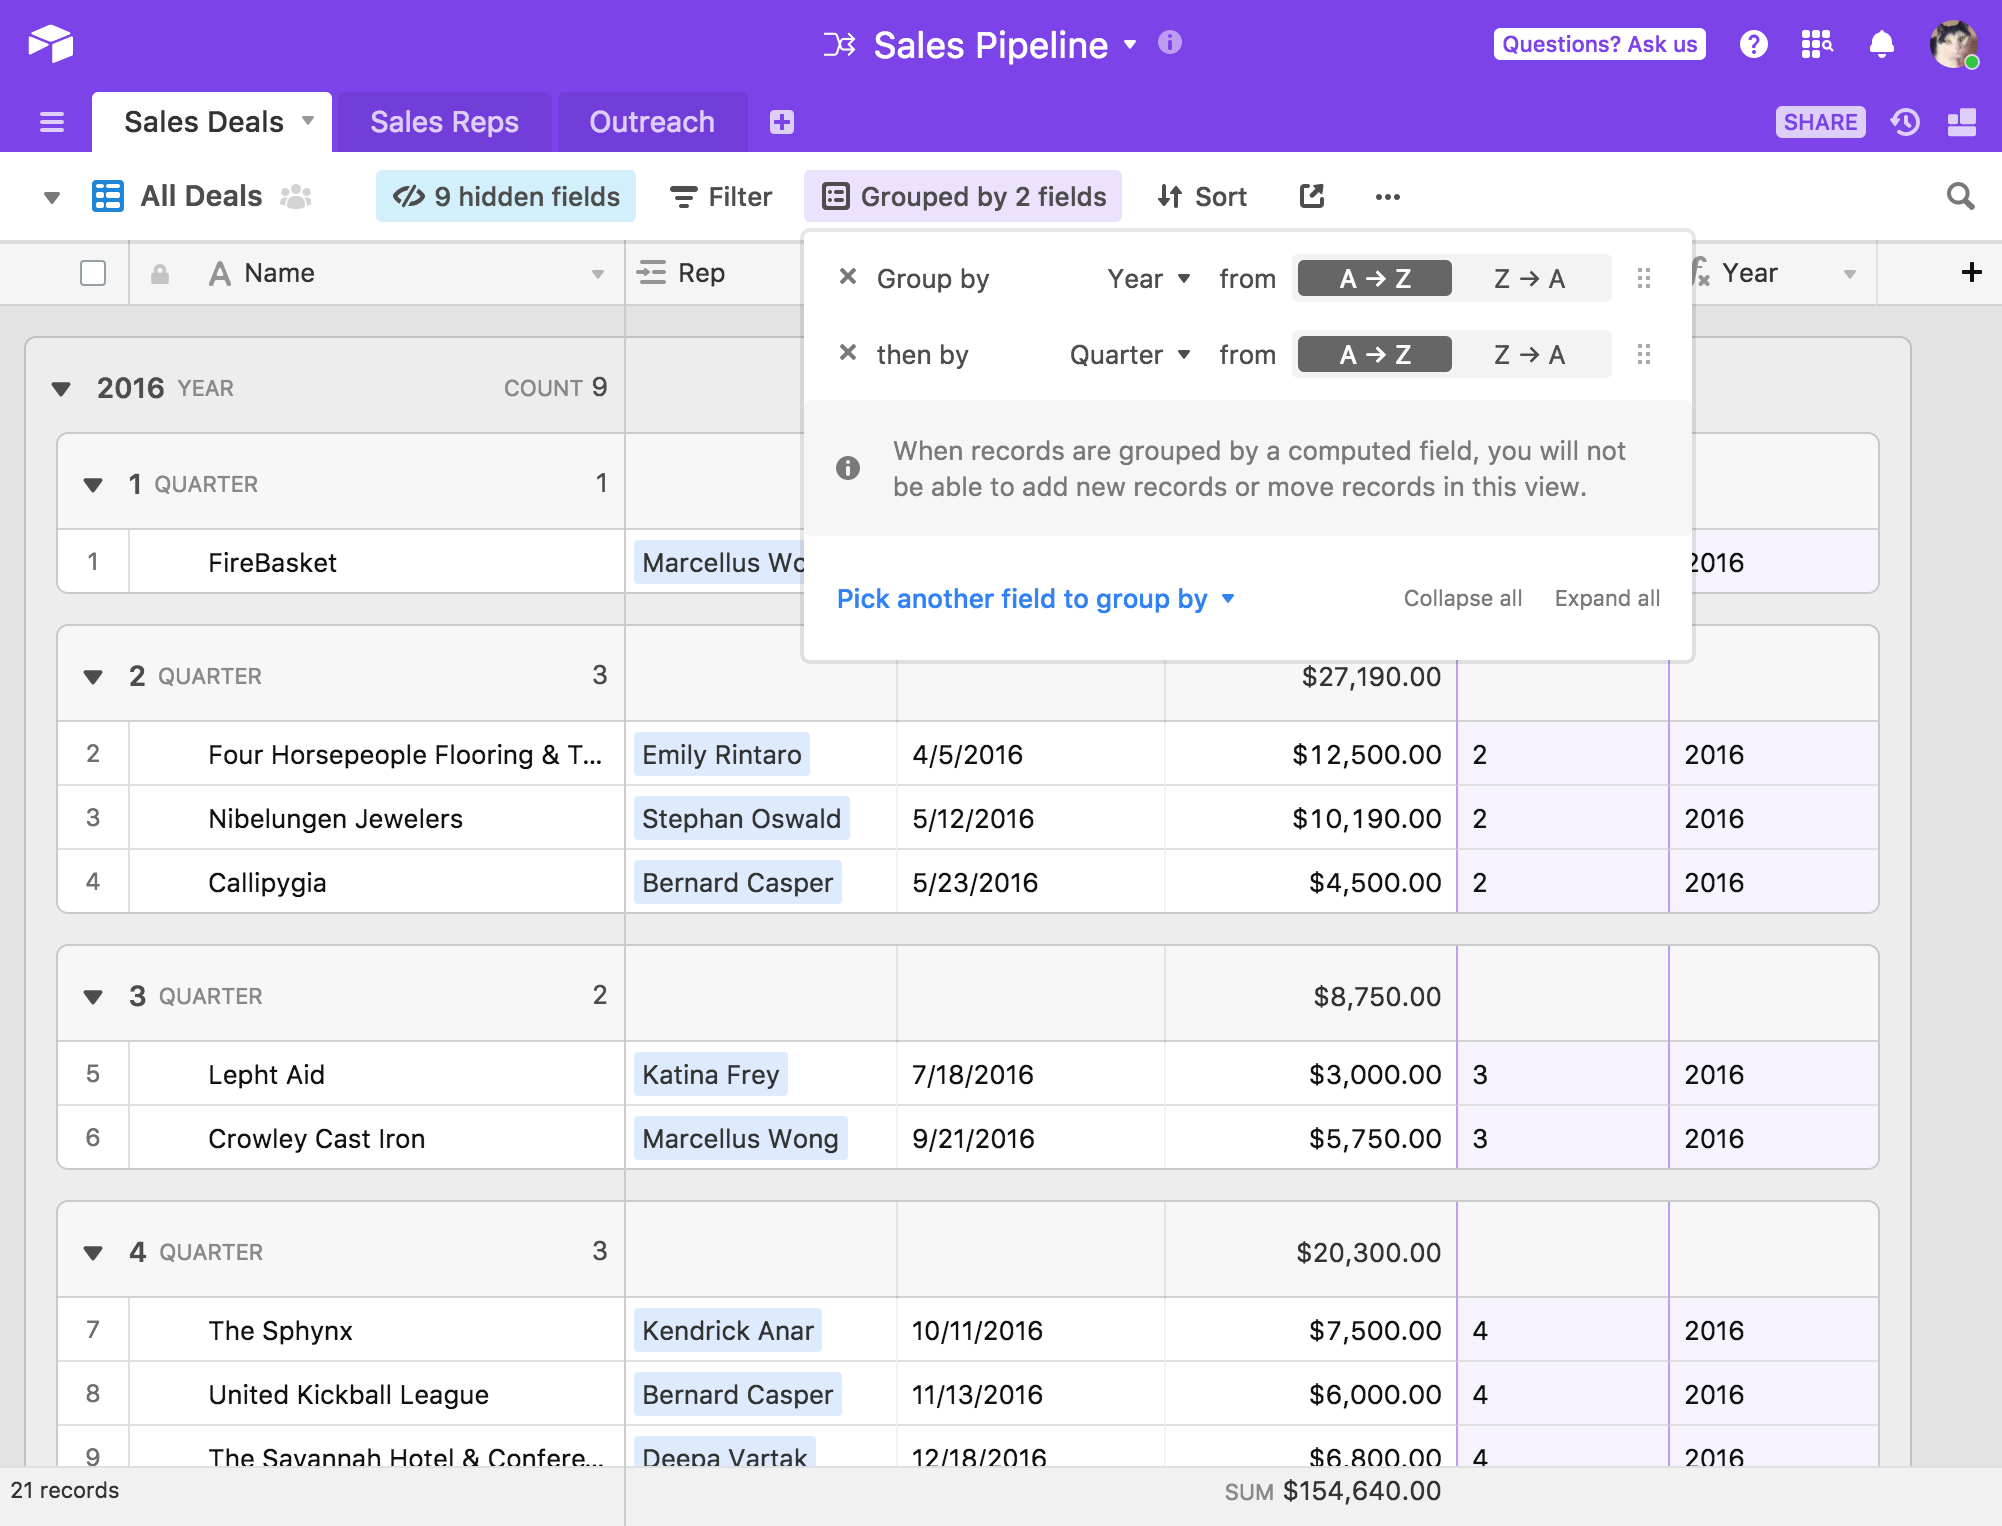Click Expand all groups

click(1607, 598)
